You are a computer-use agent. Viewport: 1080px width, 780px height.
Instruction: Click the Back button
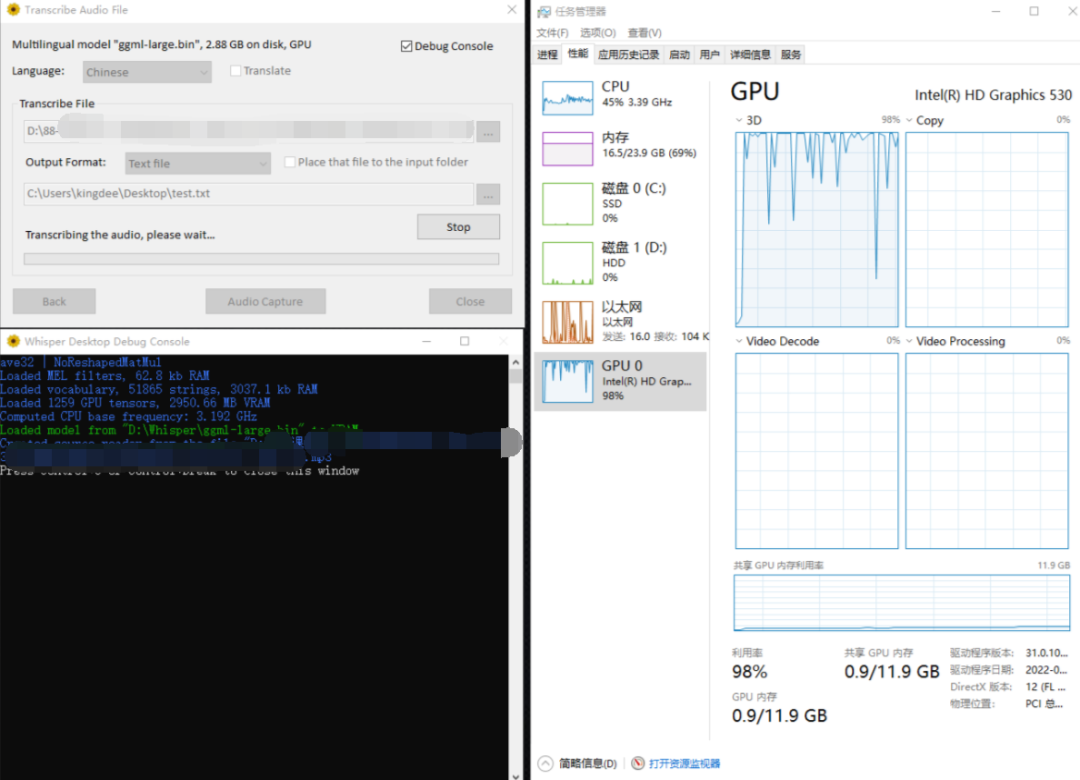click(54, 301)
